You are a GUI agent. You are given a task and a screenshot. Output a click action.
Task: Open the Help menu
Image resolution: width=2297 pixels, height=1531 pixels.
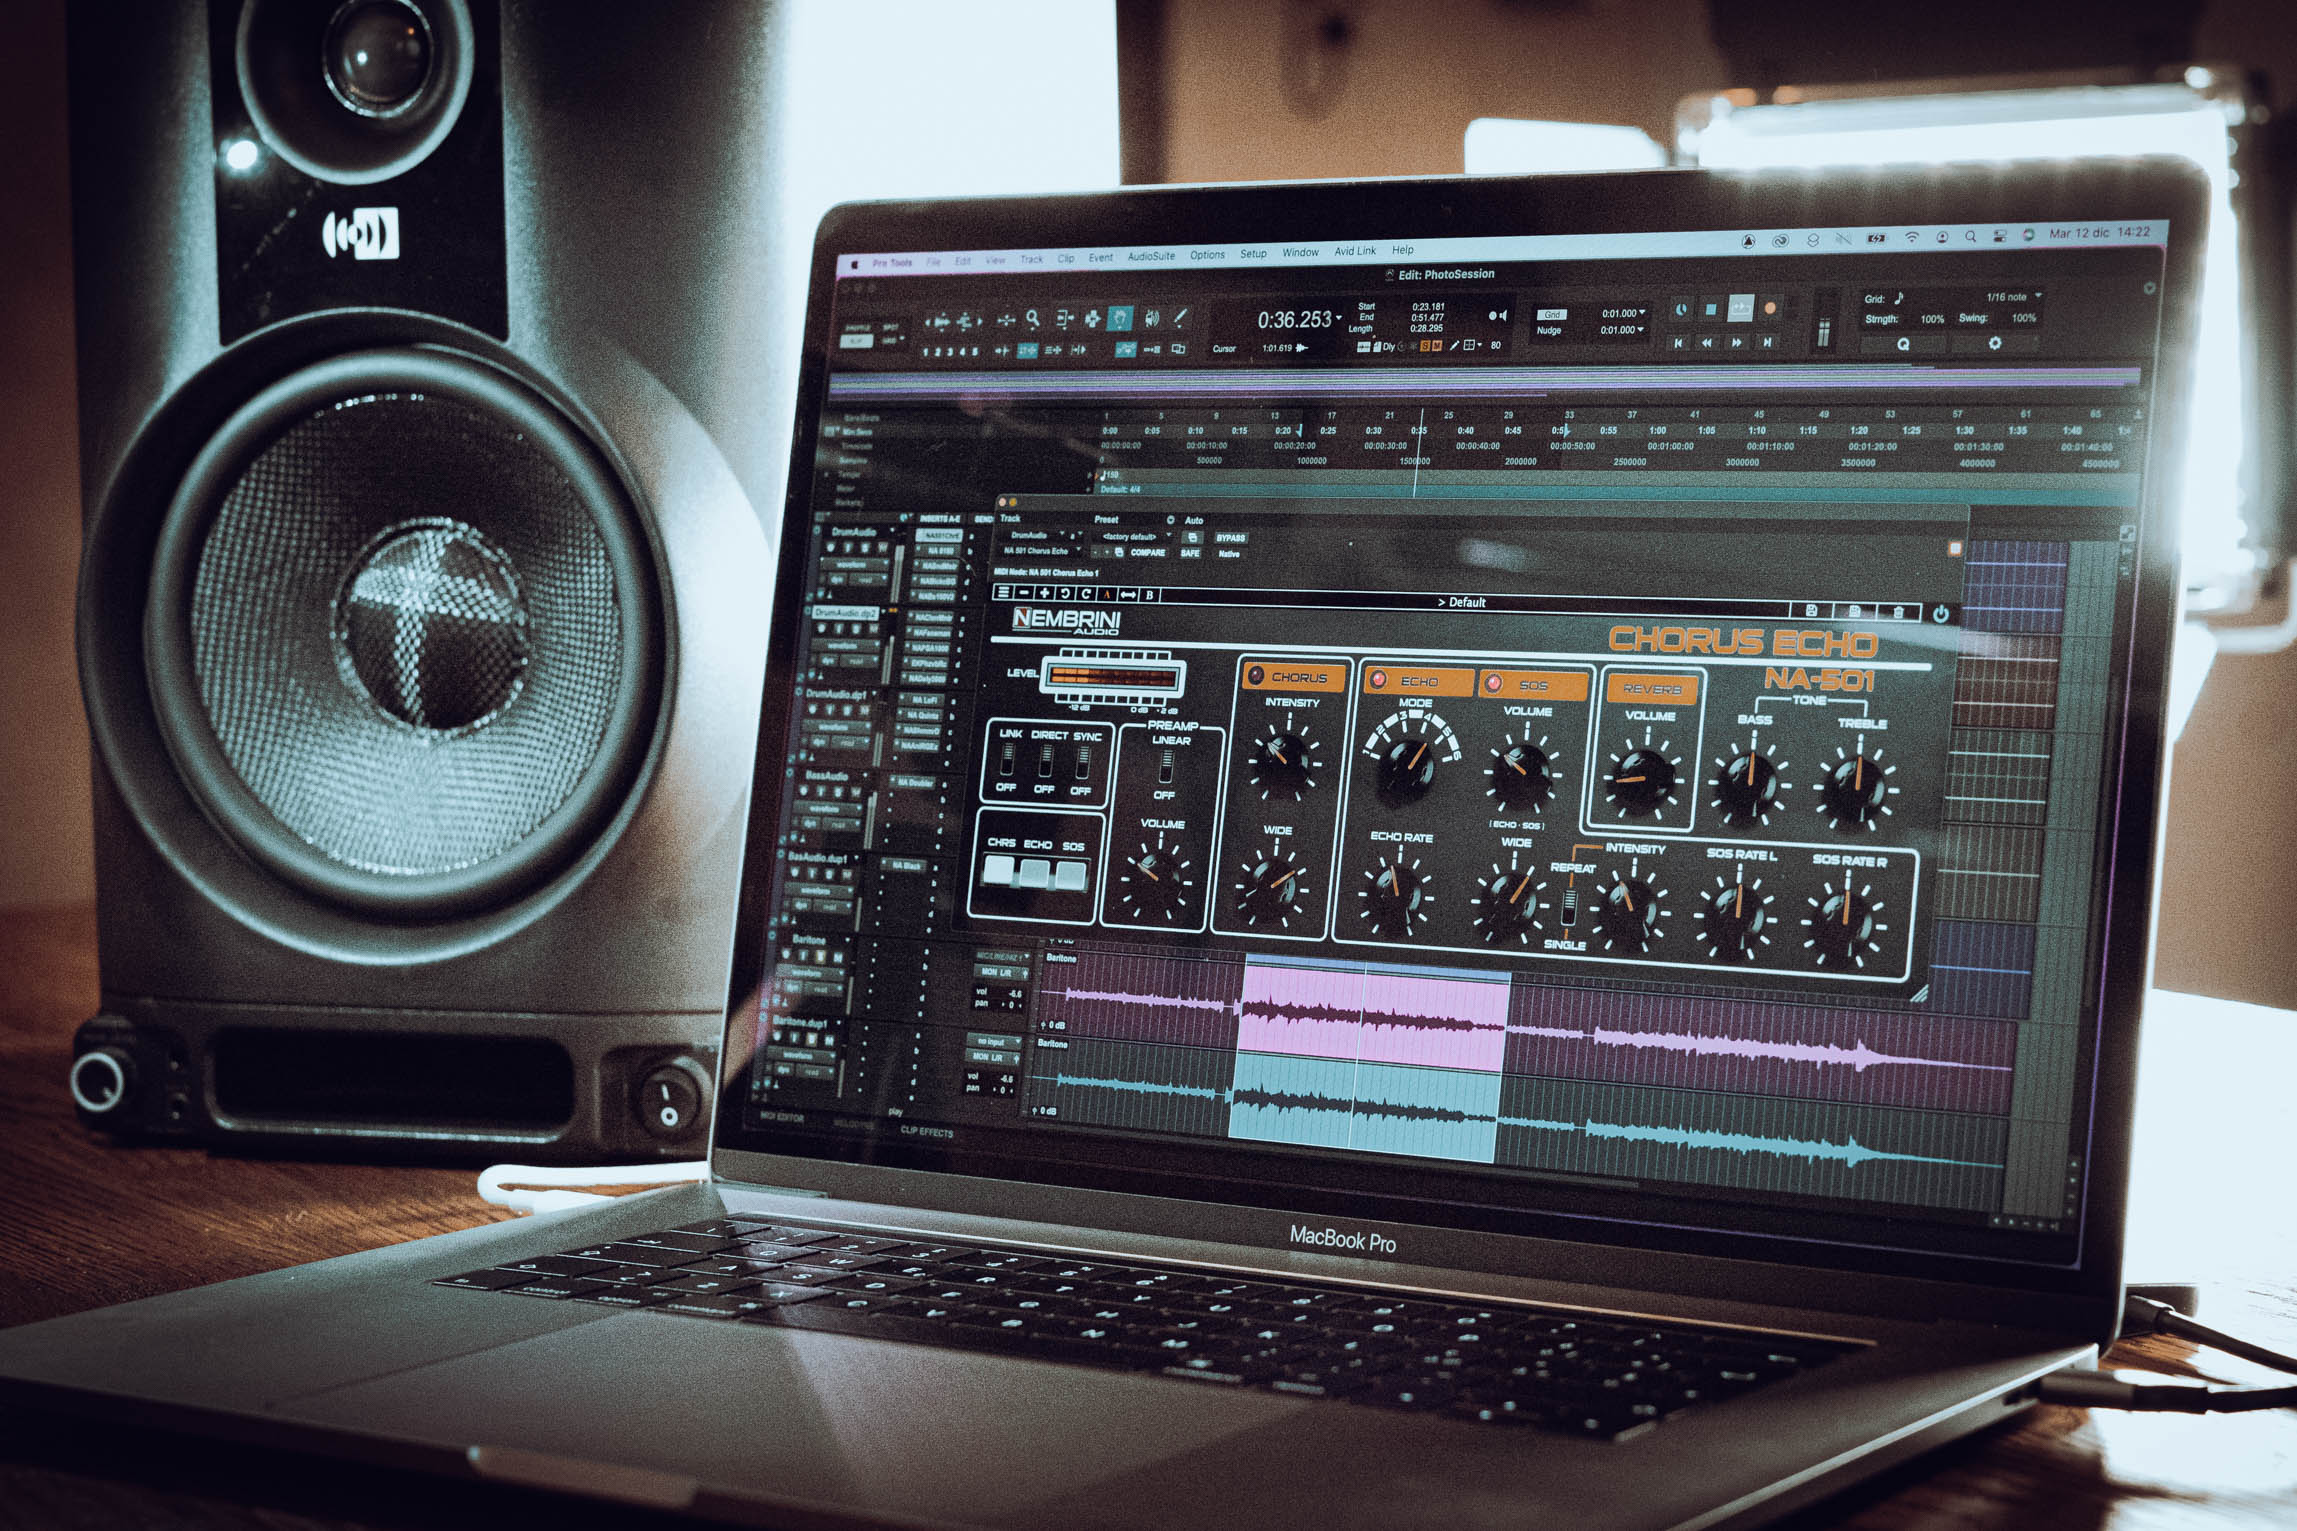(1403, 251)
